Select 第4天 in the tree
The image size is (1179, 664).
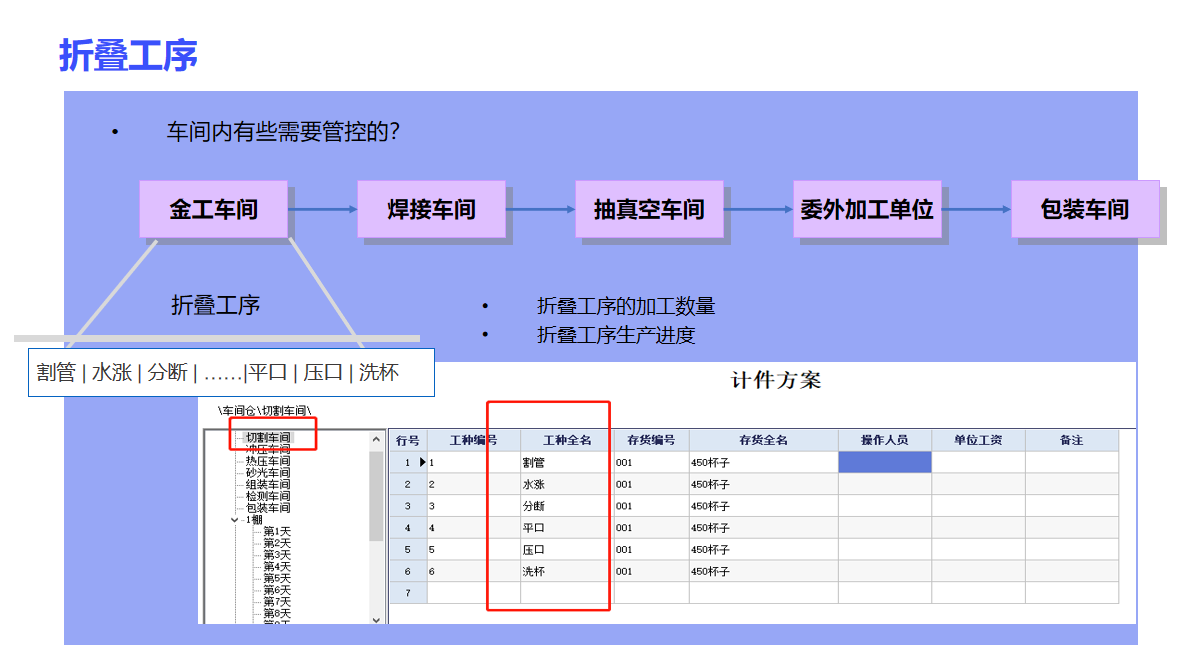tap(277, 567)
